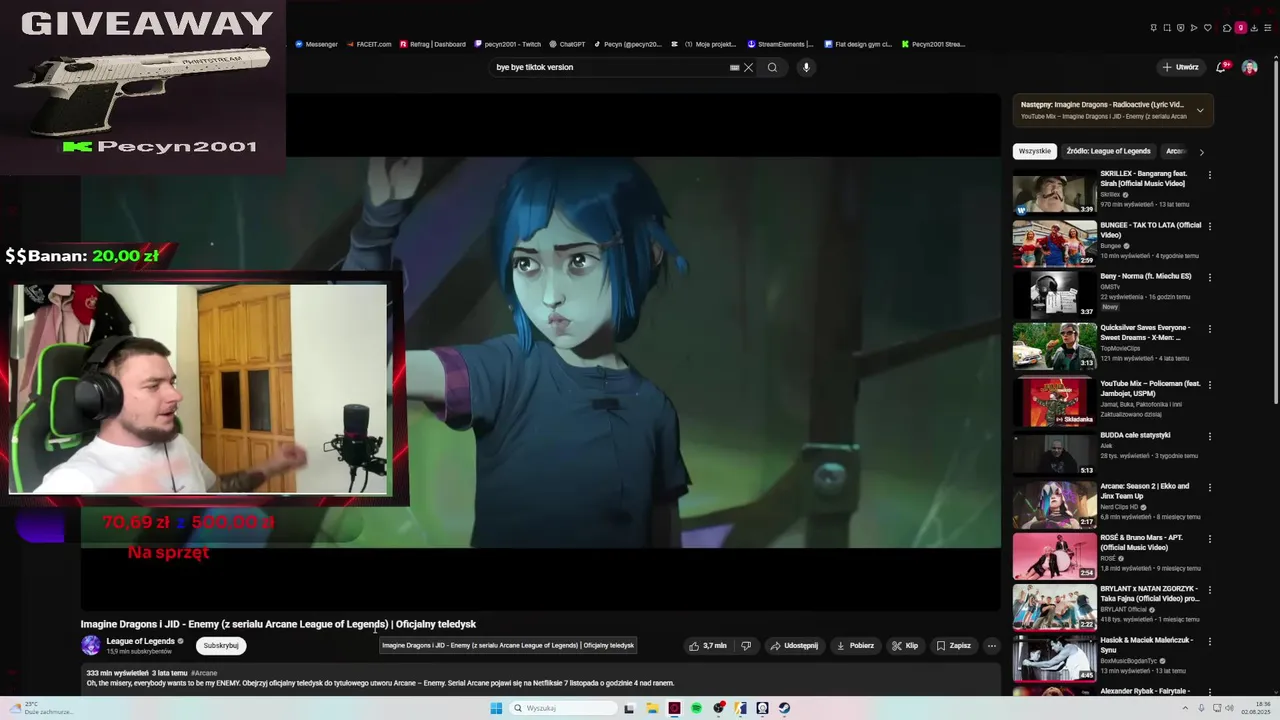Open the on-screen keyboard icon in search box
1280x720 pixels.
pyautogui.click(x=735, y=67)
